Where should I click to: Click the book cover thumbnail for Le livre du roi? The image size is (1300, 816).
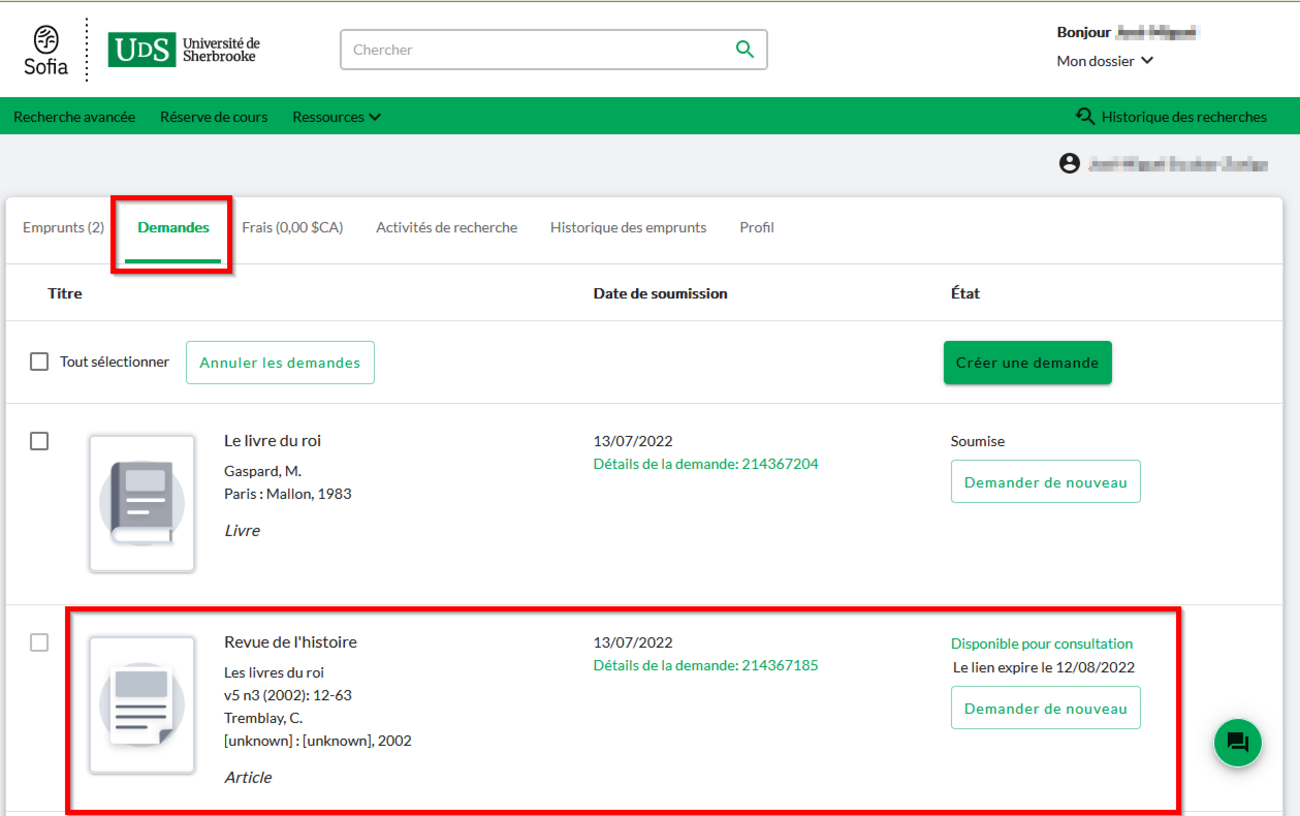(142, 504)
